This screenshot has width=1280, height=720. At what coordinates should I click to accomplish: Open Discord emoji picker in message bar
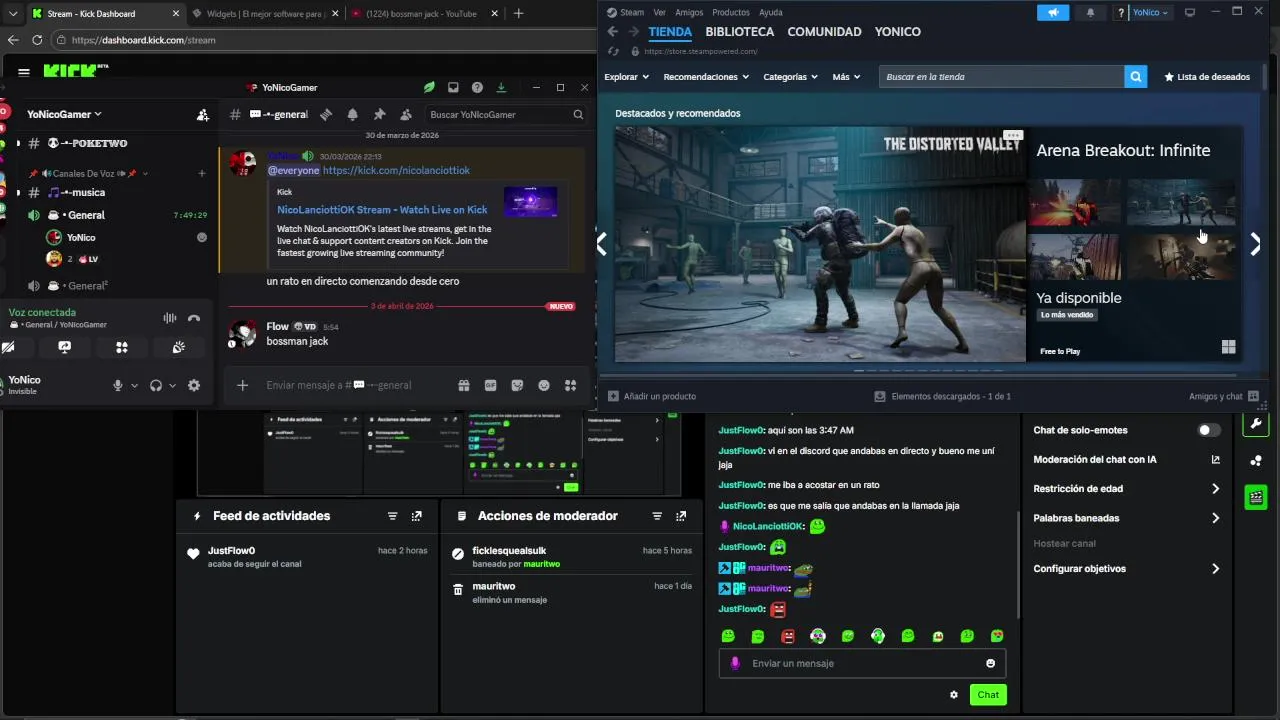click(544, 385)
